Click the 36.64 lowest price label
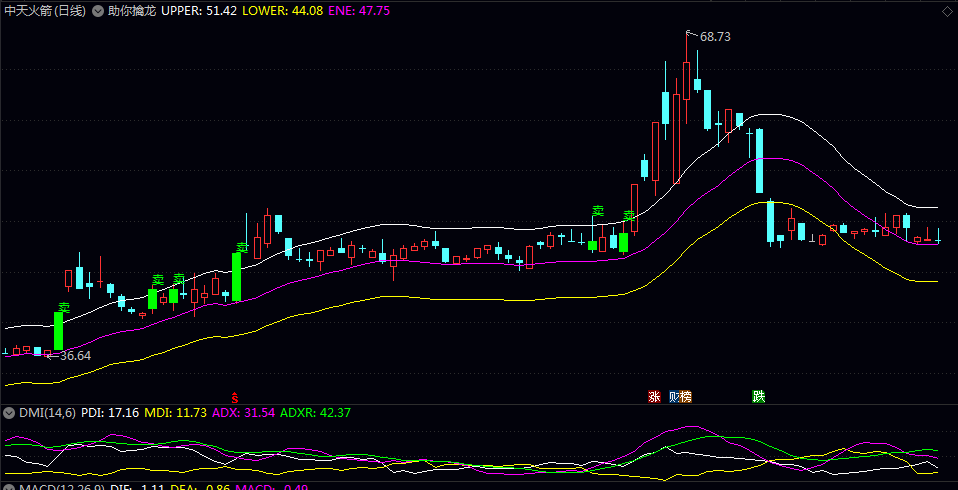This screenshot has width=958, height=490. pyautogui.click(x=75, y=355)
